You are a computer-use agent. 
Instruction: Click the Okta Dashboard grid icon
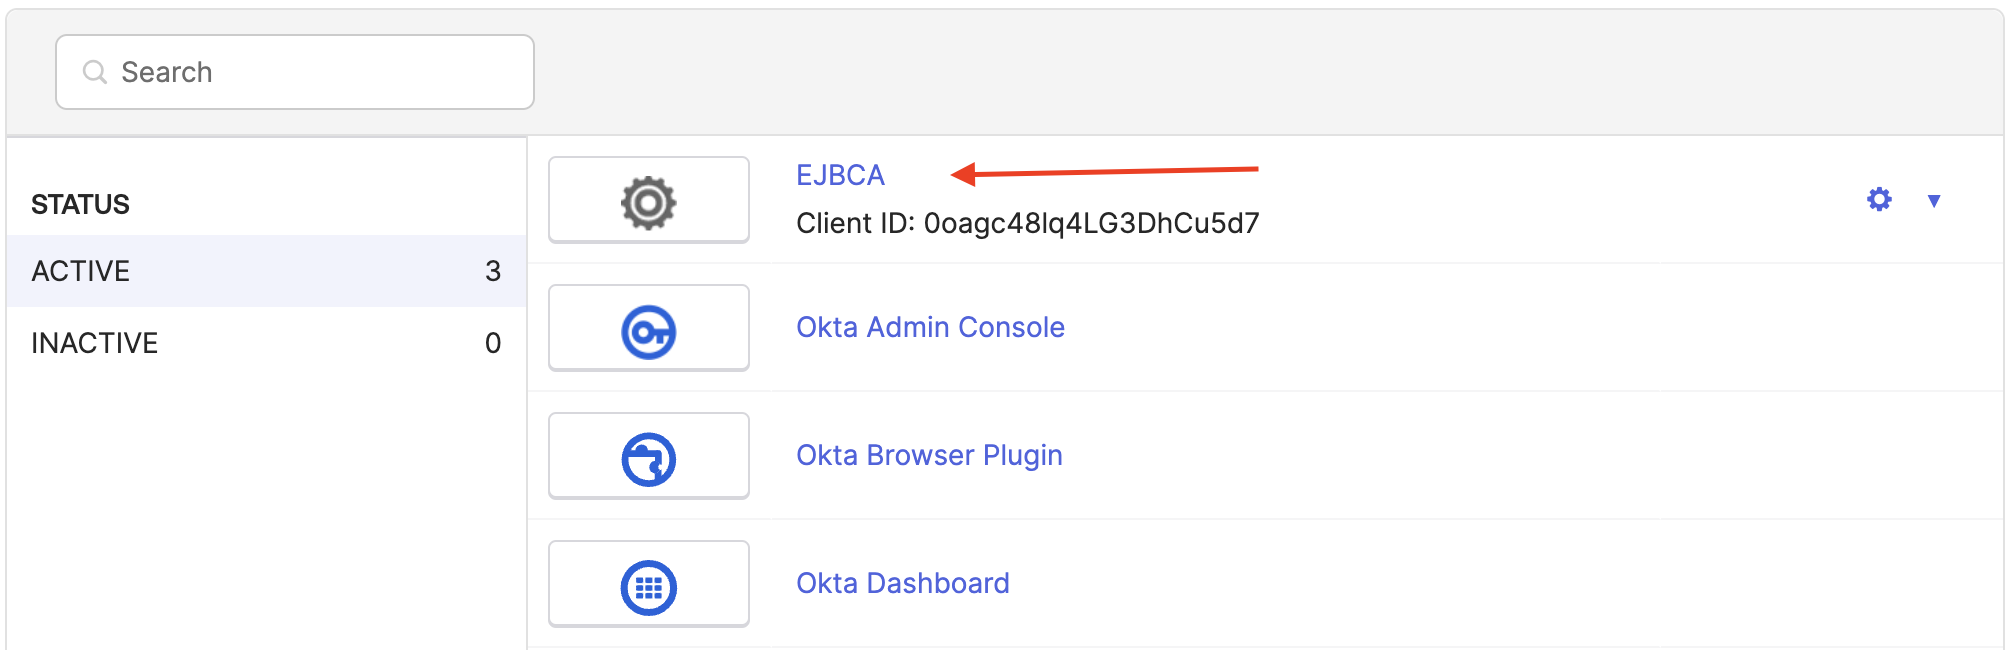648,586
